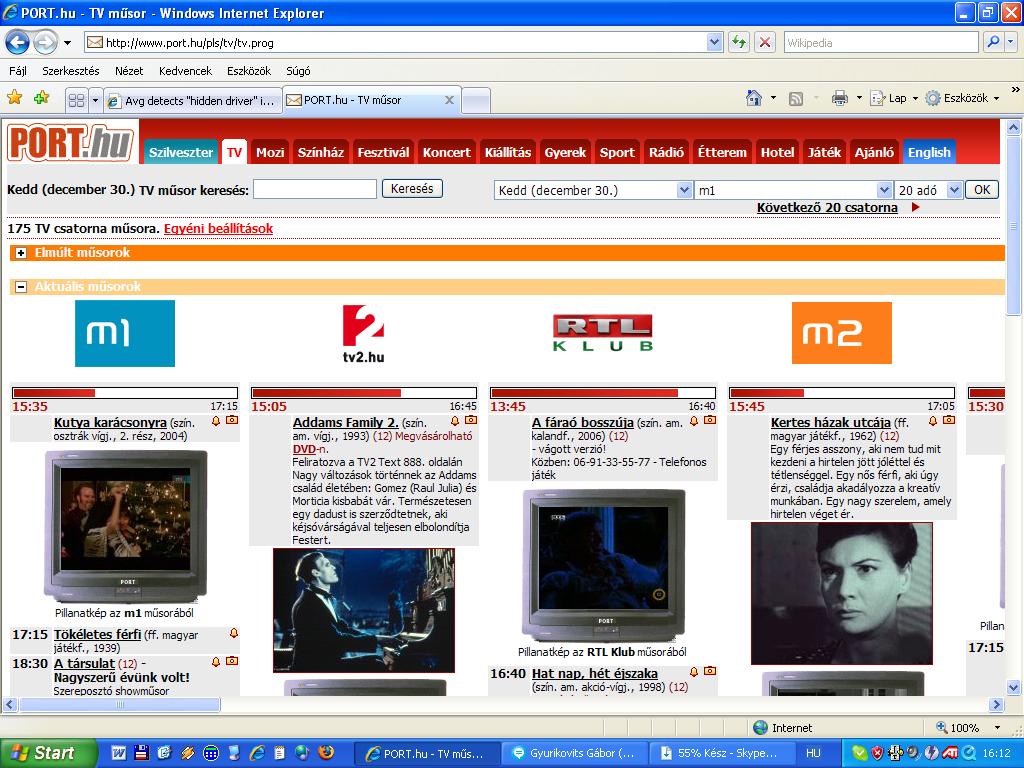1024x768 pixels.
Task: Open the Lap menu dropdown in the command bar
Action: pos(894,99)
